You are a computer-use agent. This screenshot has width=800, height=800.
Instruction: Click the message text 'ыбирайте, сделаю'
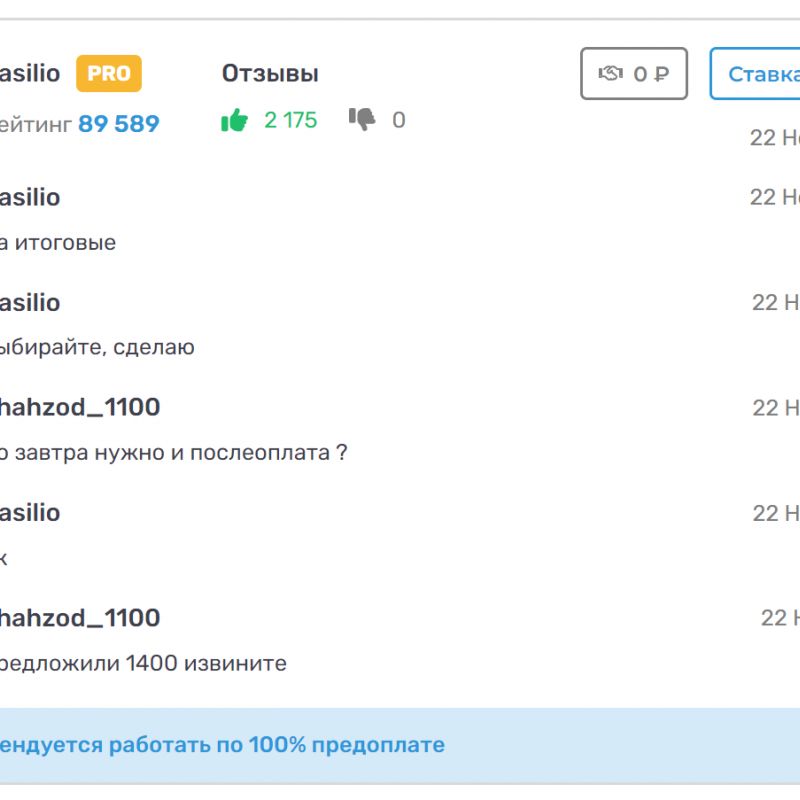(97, 348)
